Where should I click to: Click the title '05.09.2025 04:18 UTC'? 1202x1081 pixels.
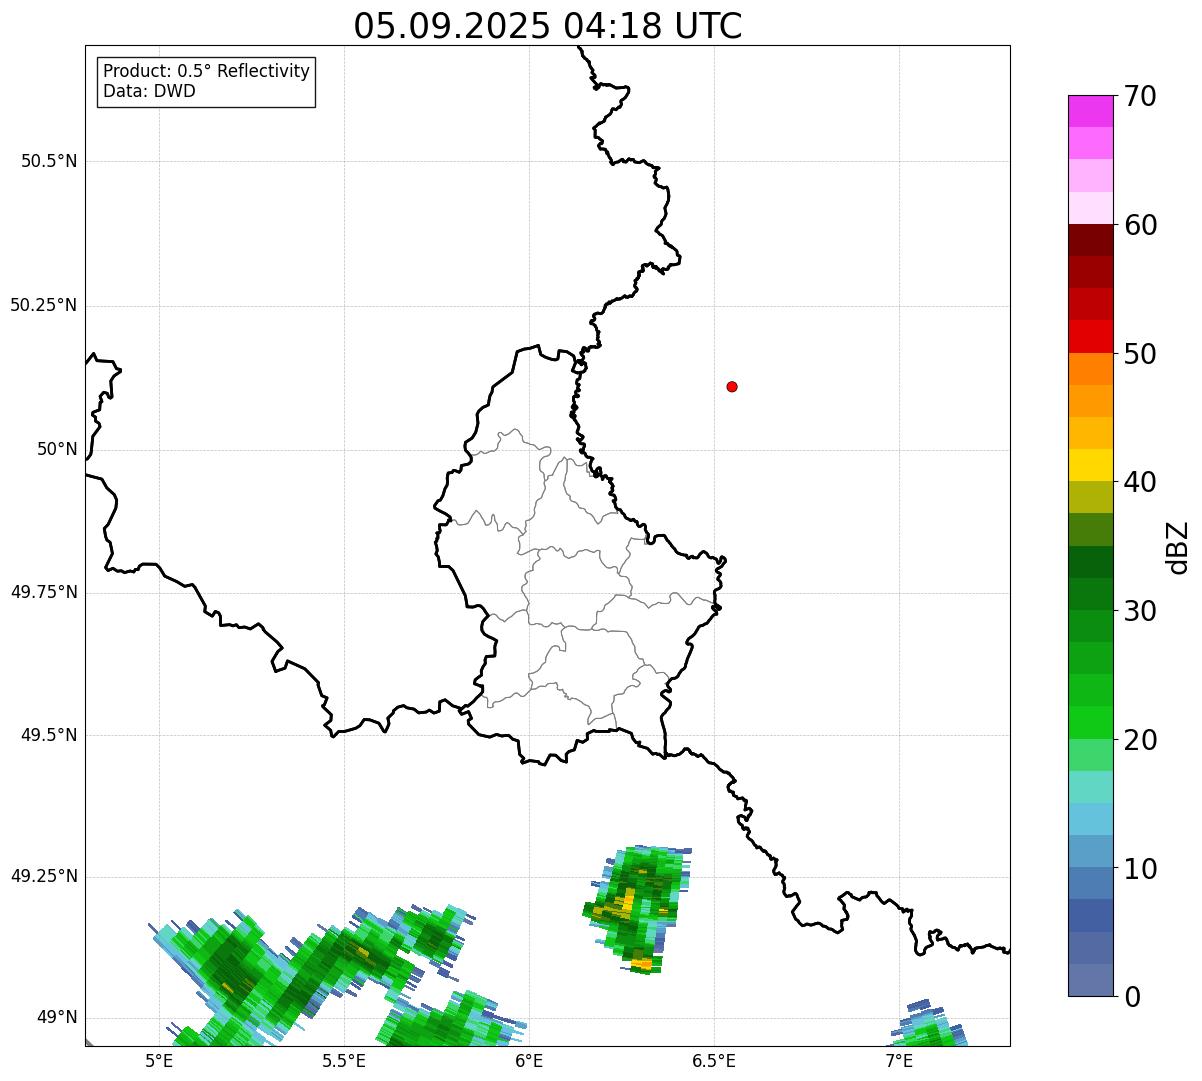pyautogui.click(x=548, y=26)
